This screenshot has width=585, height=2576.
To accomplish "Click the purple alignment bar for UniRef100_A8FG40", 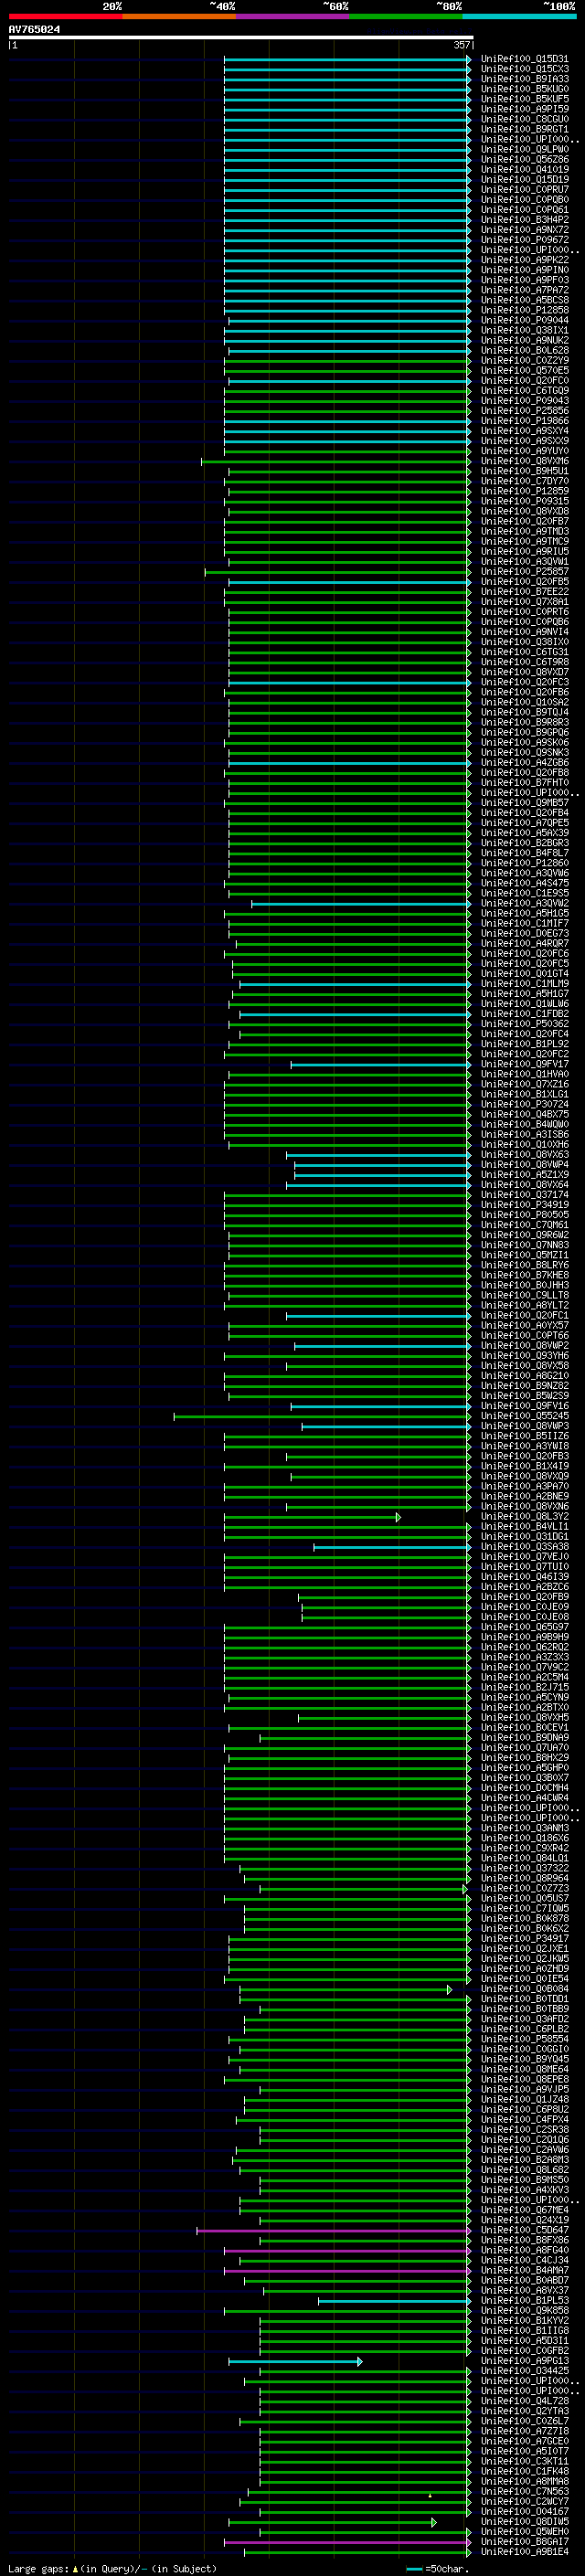I will [347, 2250].
